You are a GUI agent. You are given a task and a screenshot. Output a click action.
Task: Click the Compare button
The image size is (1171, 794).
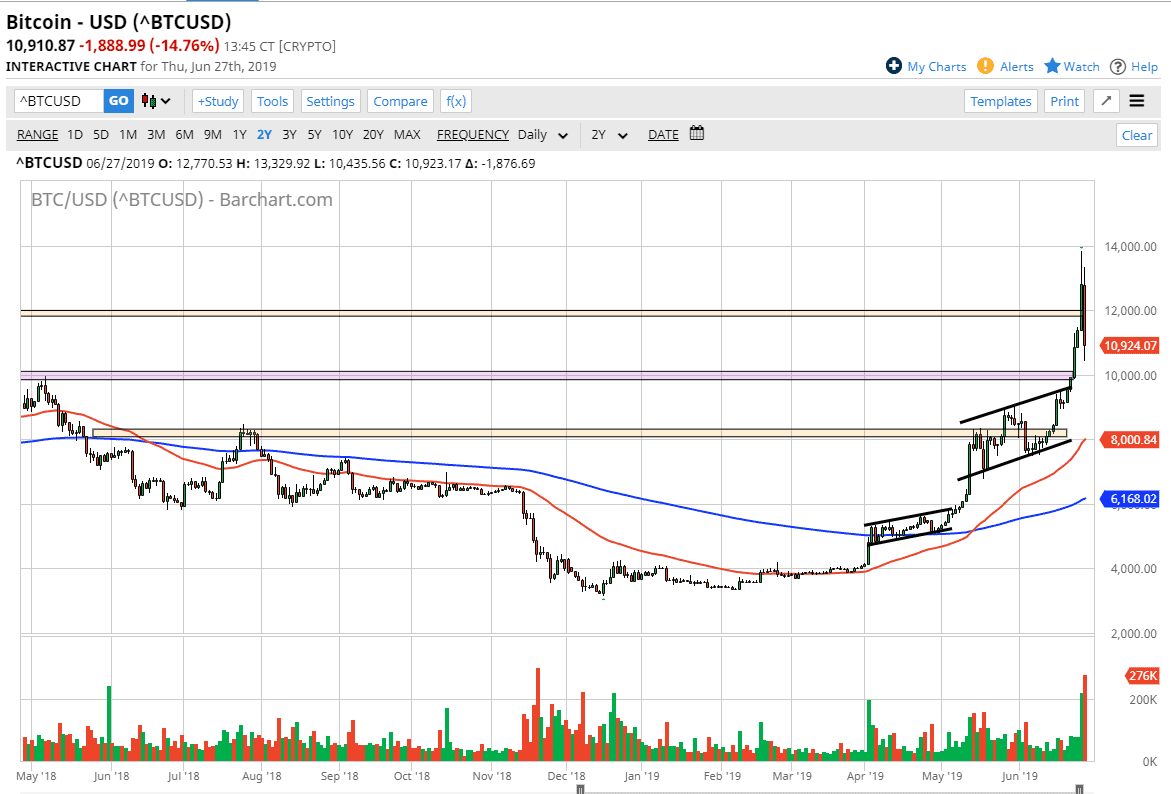400,101
